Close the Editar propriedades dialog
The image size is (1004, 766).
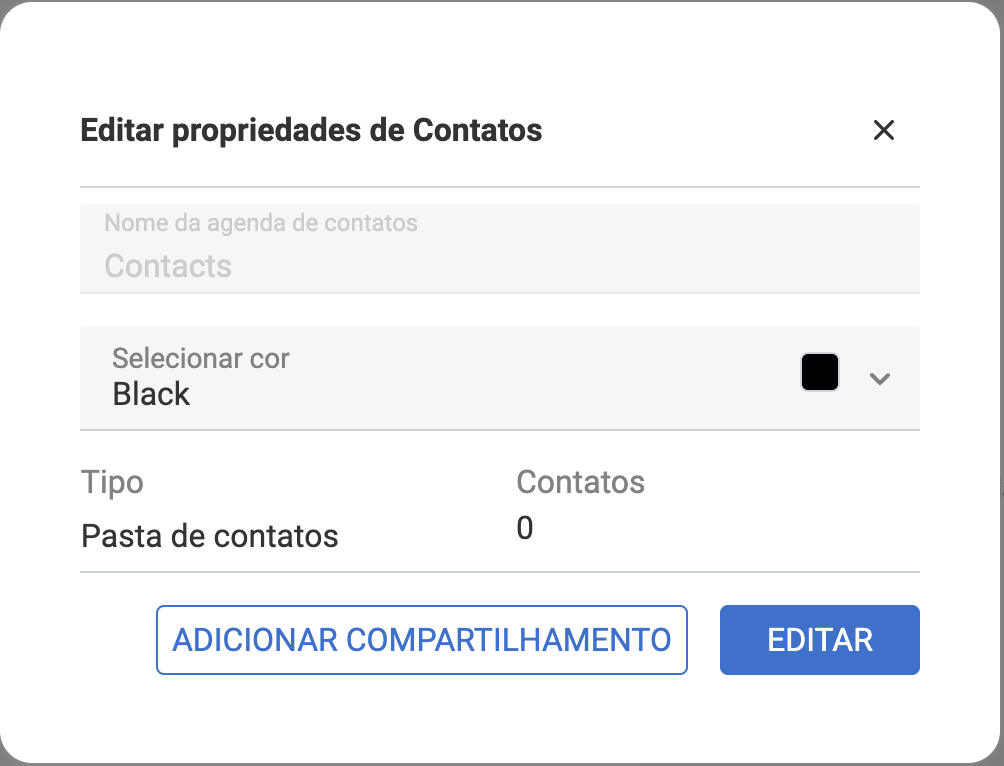(x=883, y=130)
